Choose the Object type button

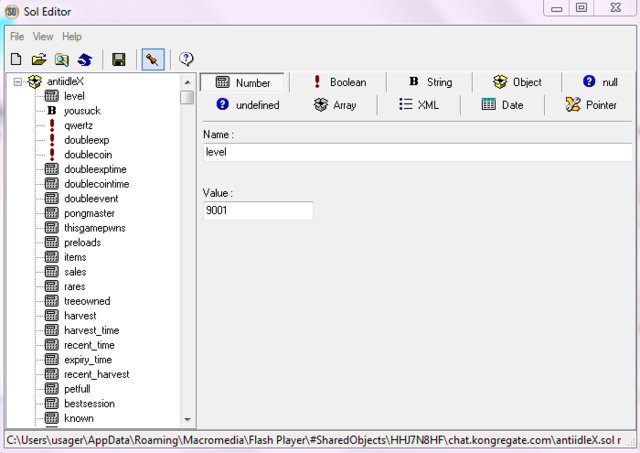point(516,82)
